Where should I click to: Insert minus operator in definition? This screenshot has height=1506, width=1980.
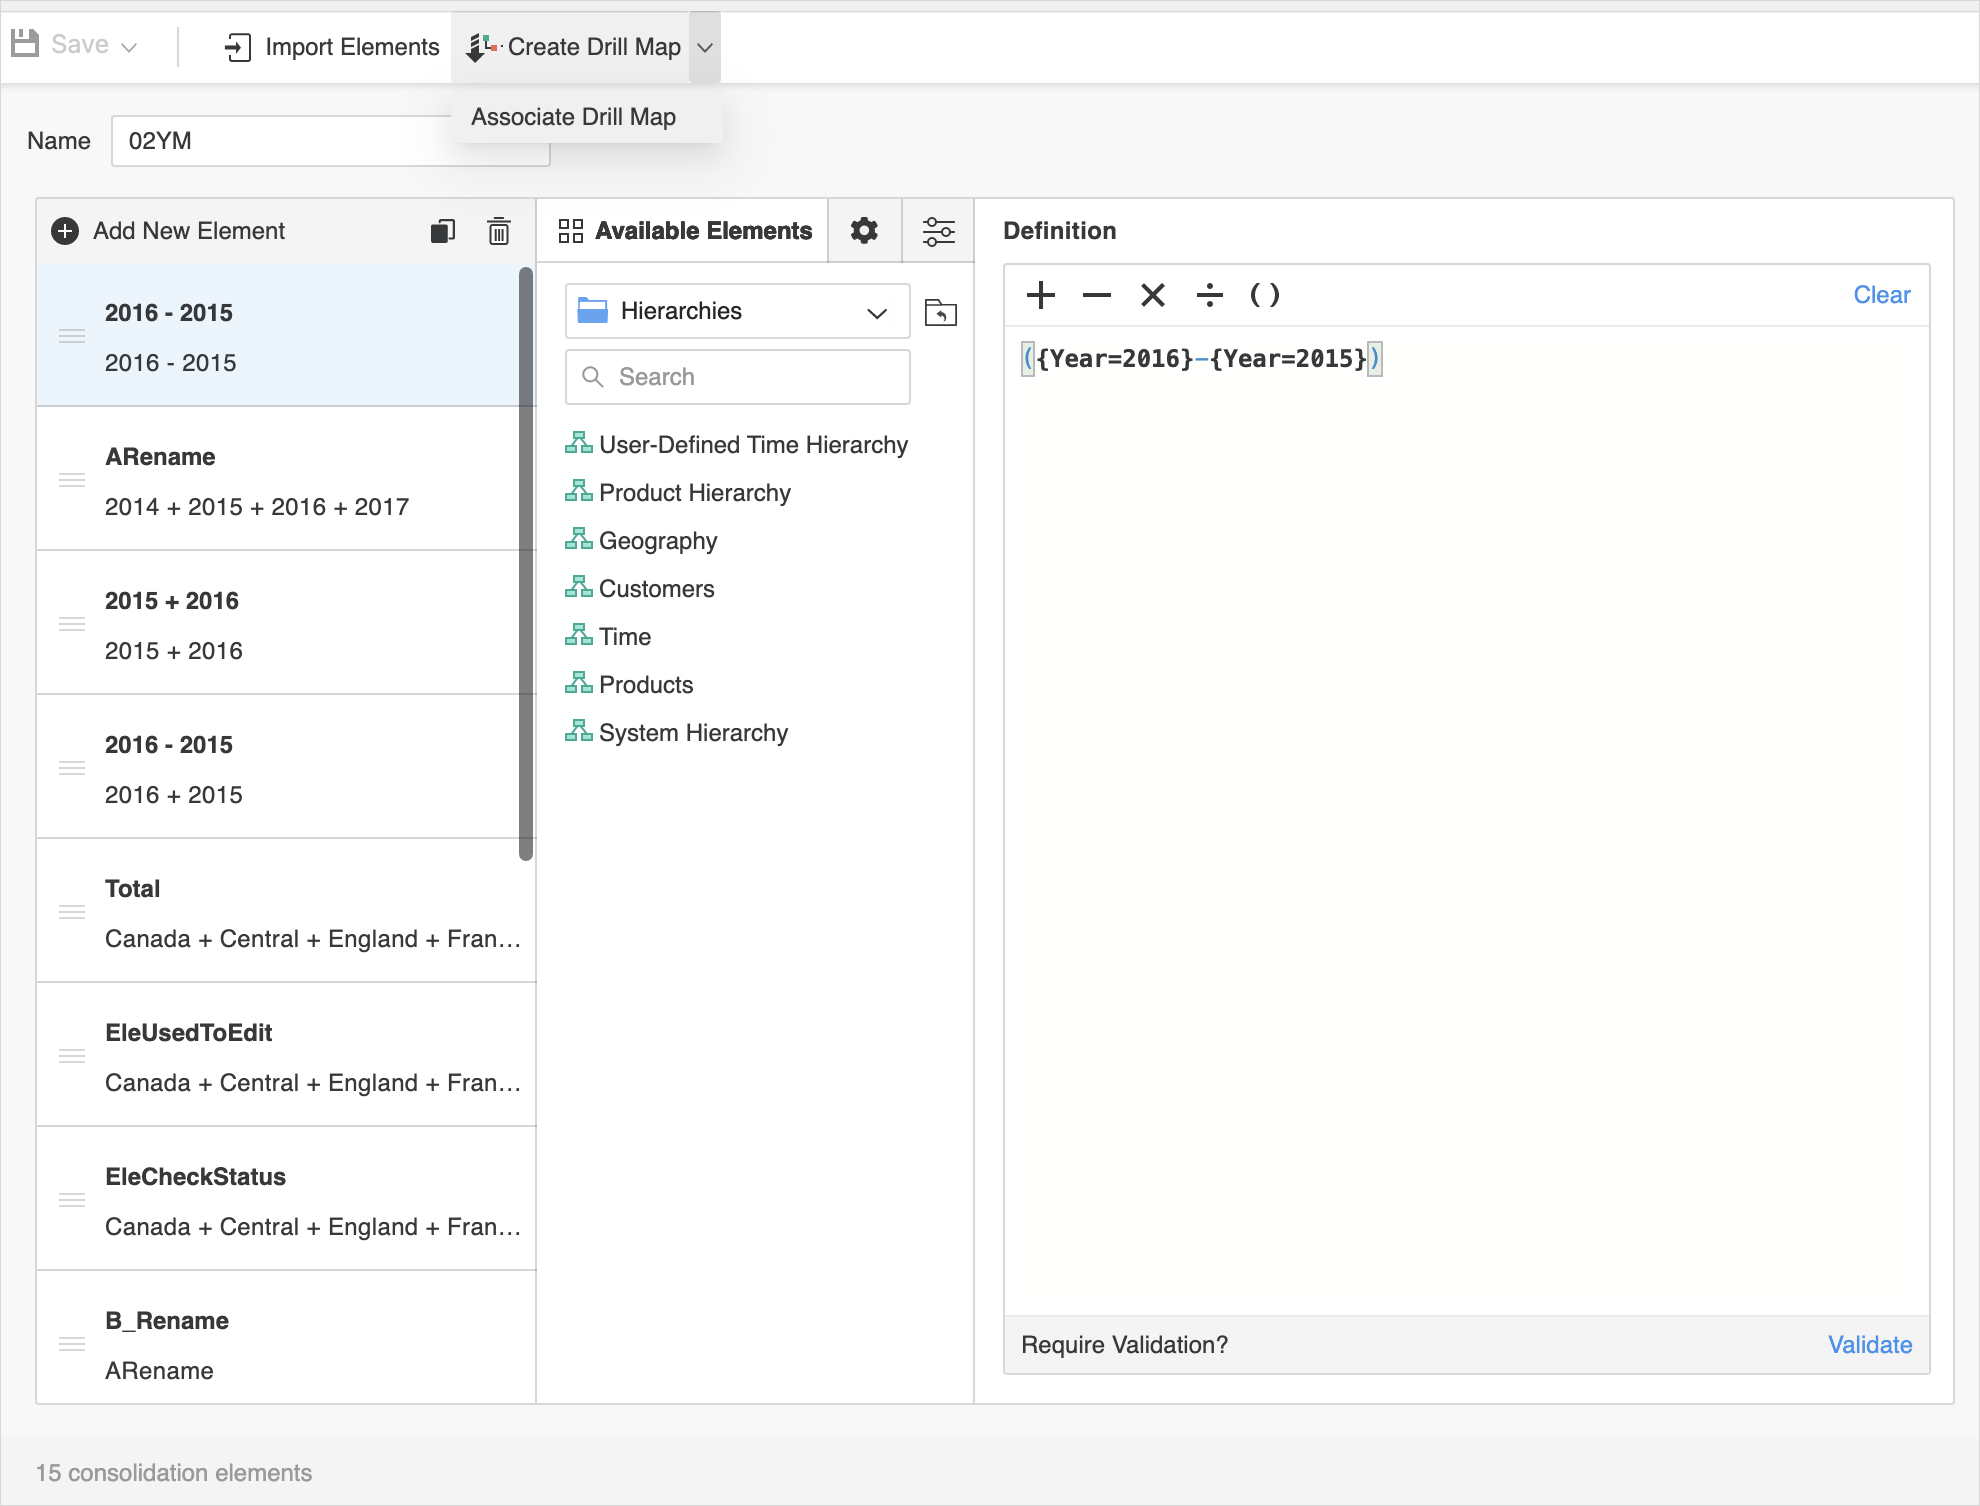click(x=1096, y=295)
